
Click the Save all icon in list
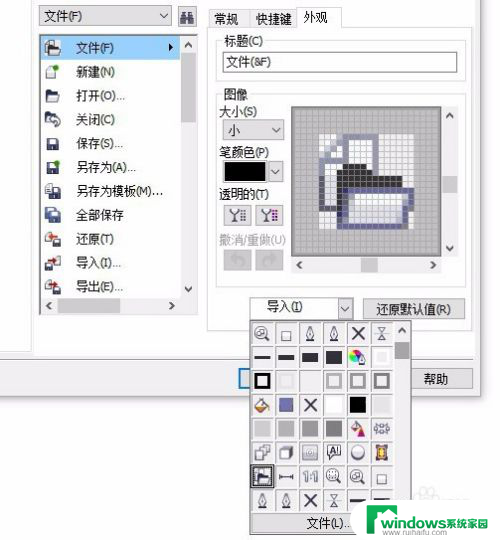(53, 215)
